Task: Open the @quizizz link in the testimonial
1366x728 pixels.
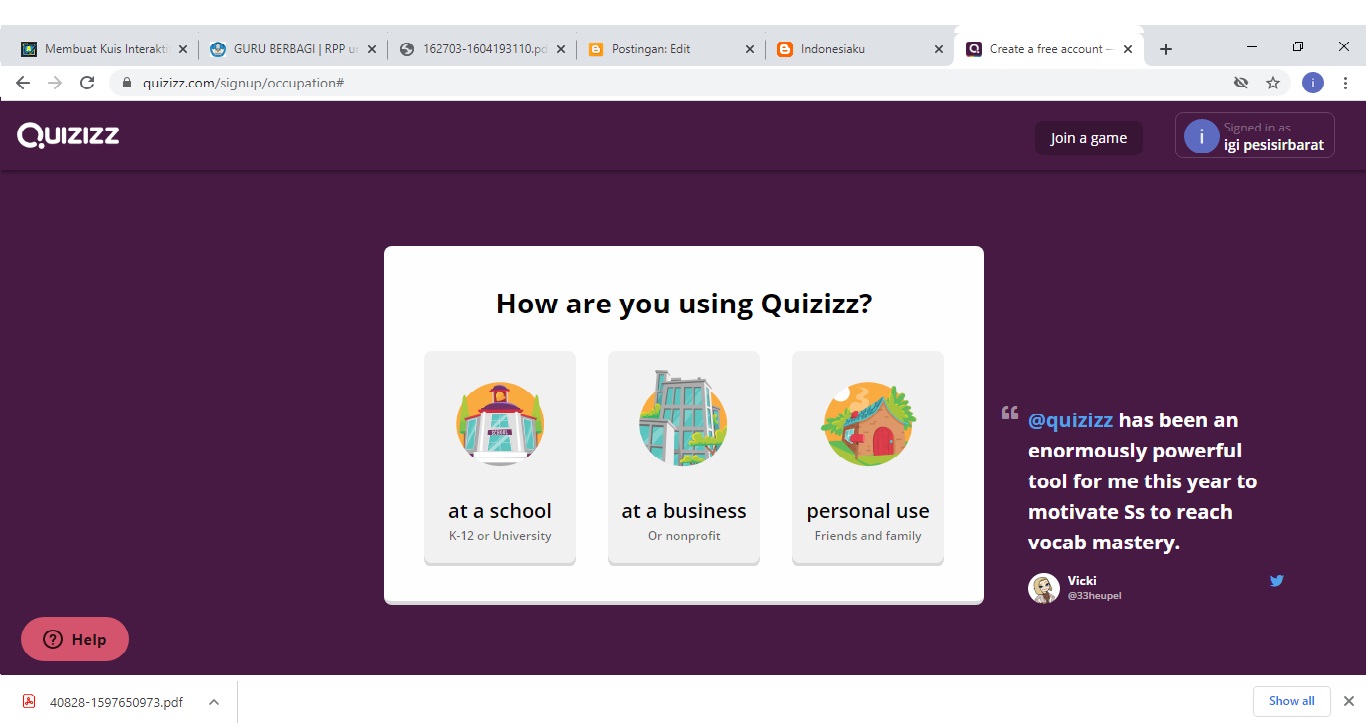Action: [x=1070, y=419]
